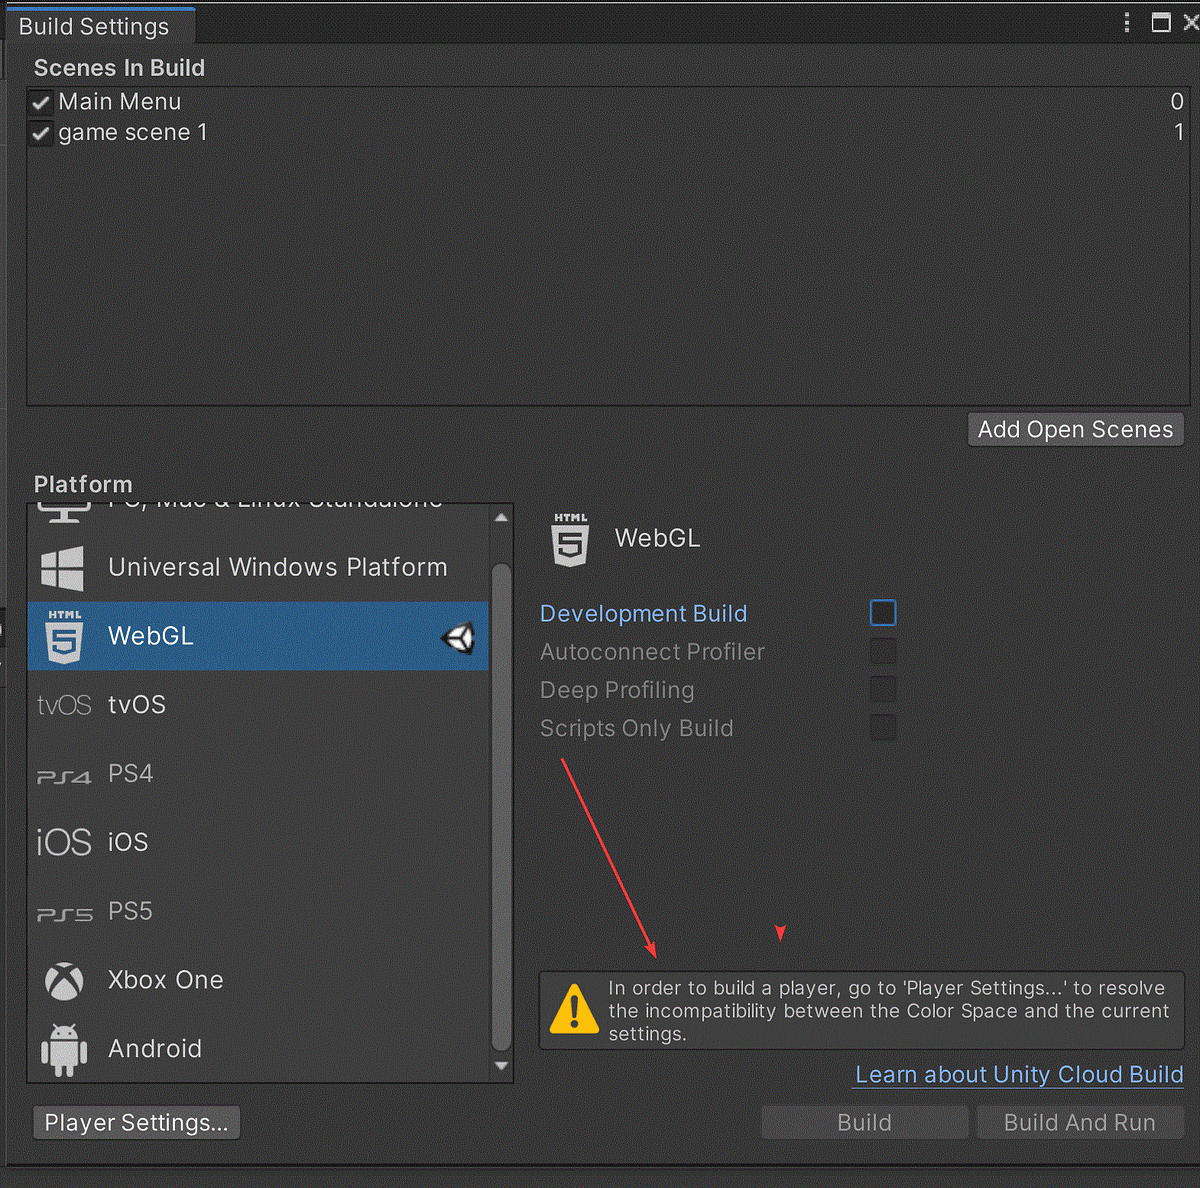Toggle the Deep Profiling checkbox
The height and width of the screenshot is (1188, 1200).
(x=883, y=689)
